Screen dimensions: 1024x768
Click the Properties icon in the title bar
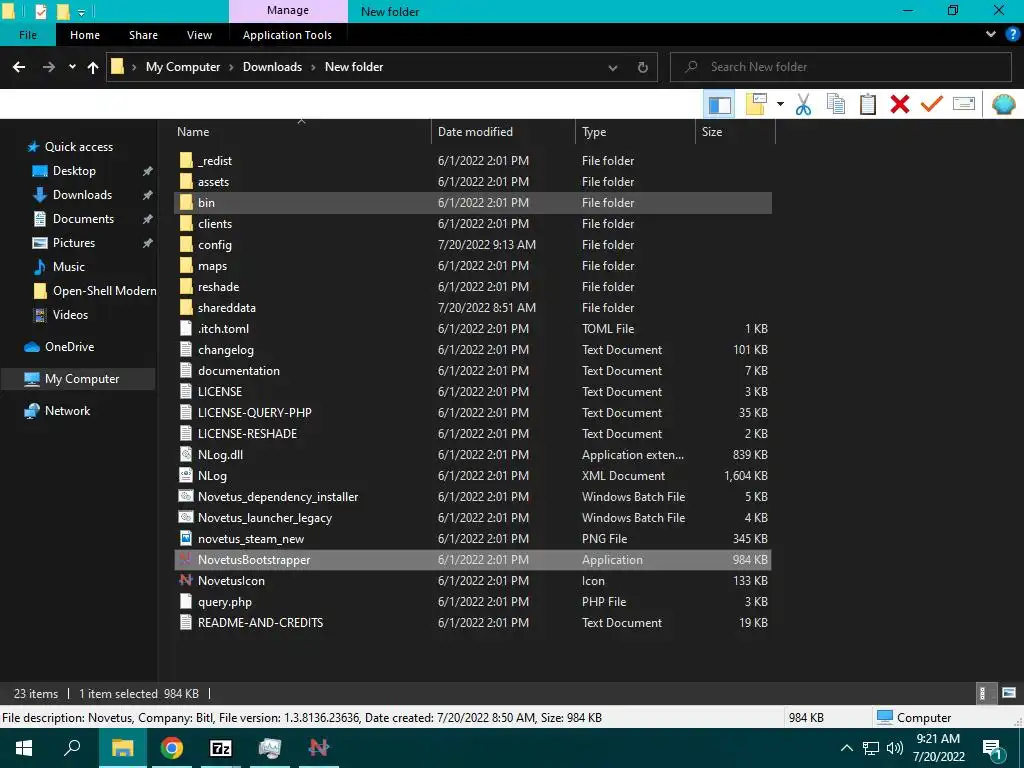40,11
